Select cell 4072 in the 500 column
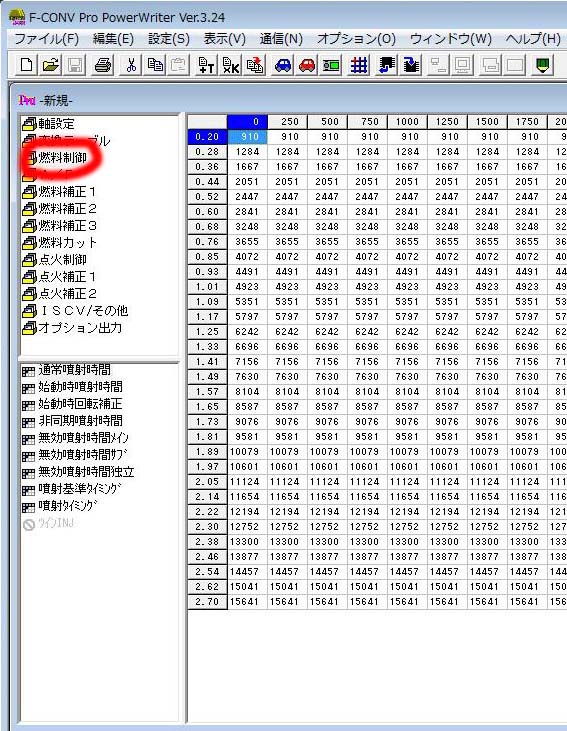This screenshot has width=567, height=731. pos(327,257)
